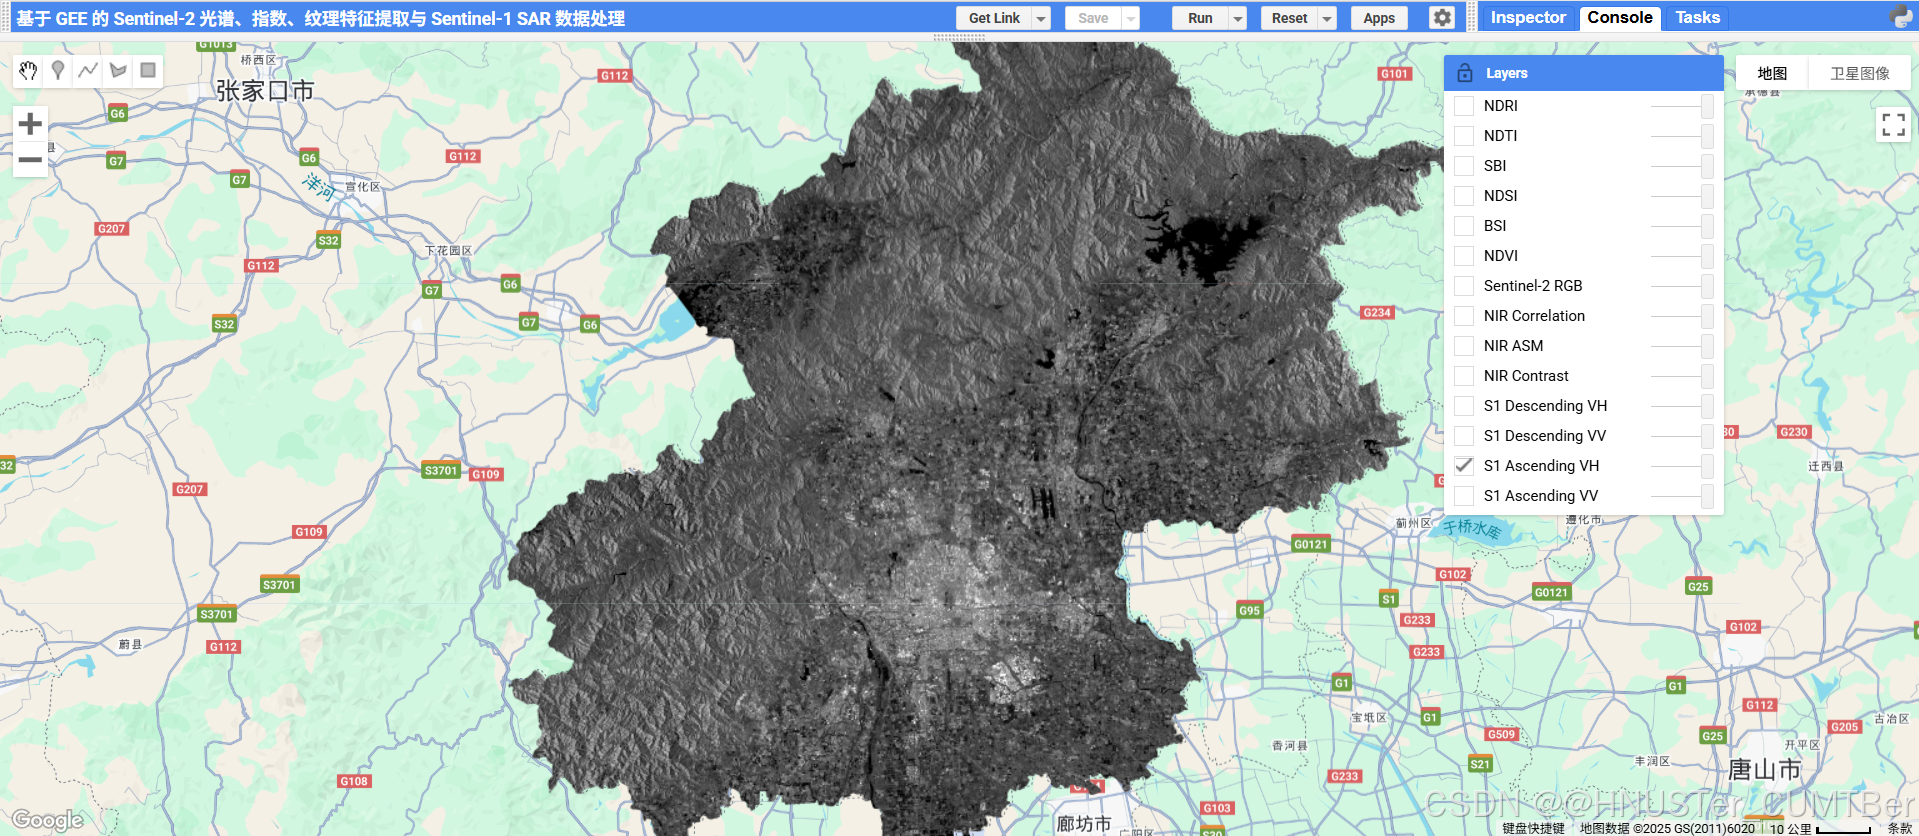Select the draw polygon shape tool
Screen dimensions: 1919x836
pyautogui.click(x=118, y=70)
